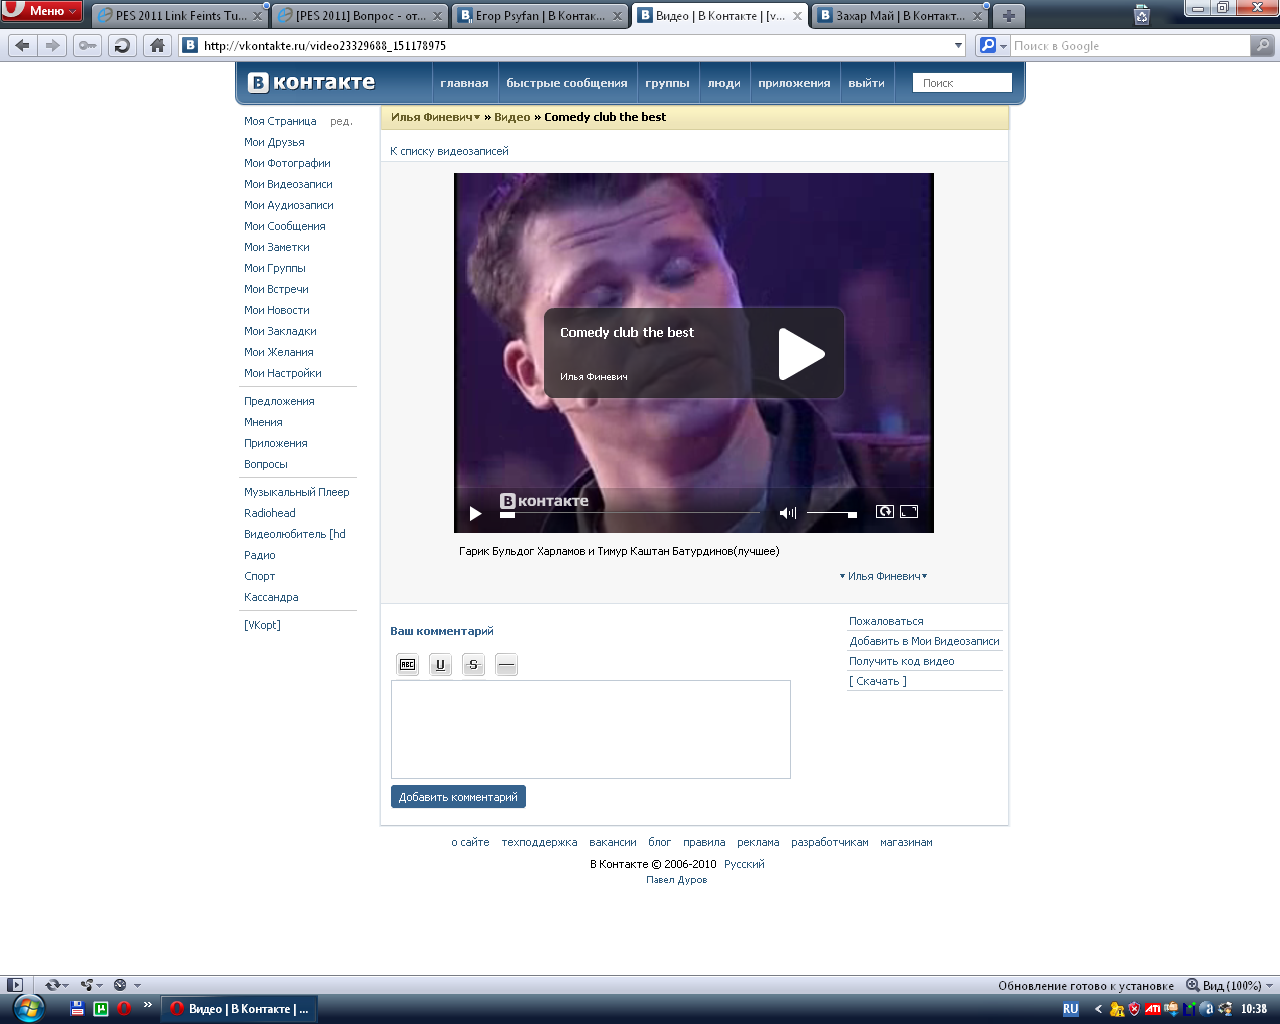Close the Видео | В Контакте tab
Screen dimensions: 1280x1024
[x=797, y=15]
